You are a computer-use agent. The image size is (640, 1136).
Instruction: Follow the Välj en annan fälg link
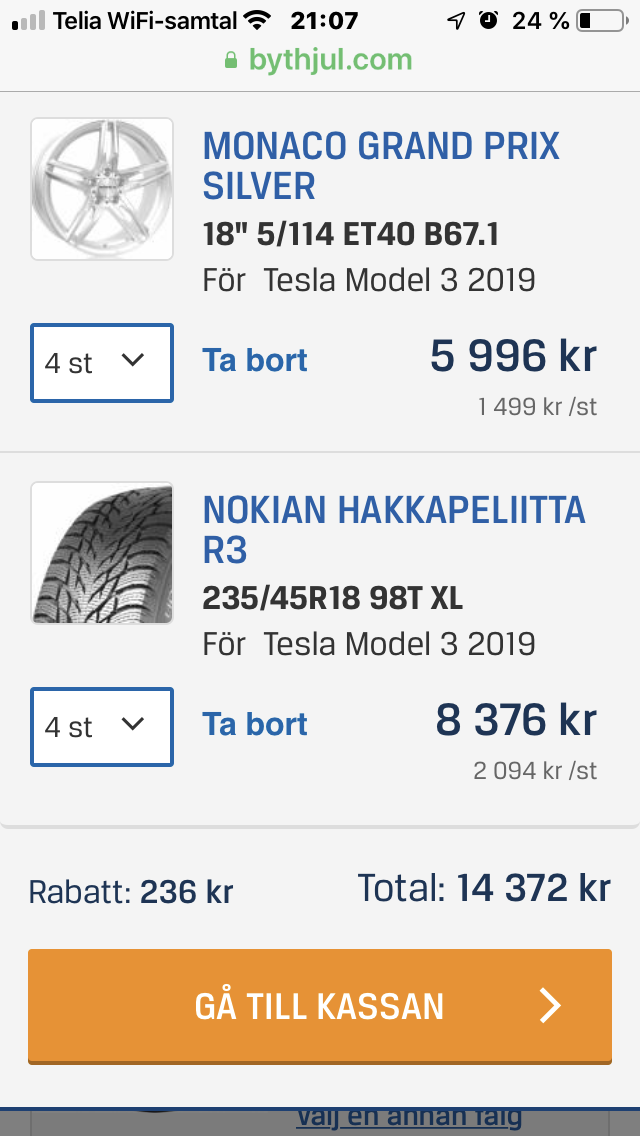pos(410,1117)
